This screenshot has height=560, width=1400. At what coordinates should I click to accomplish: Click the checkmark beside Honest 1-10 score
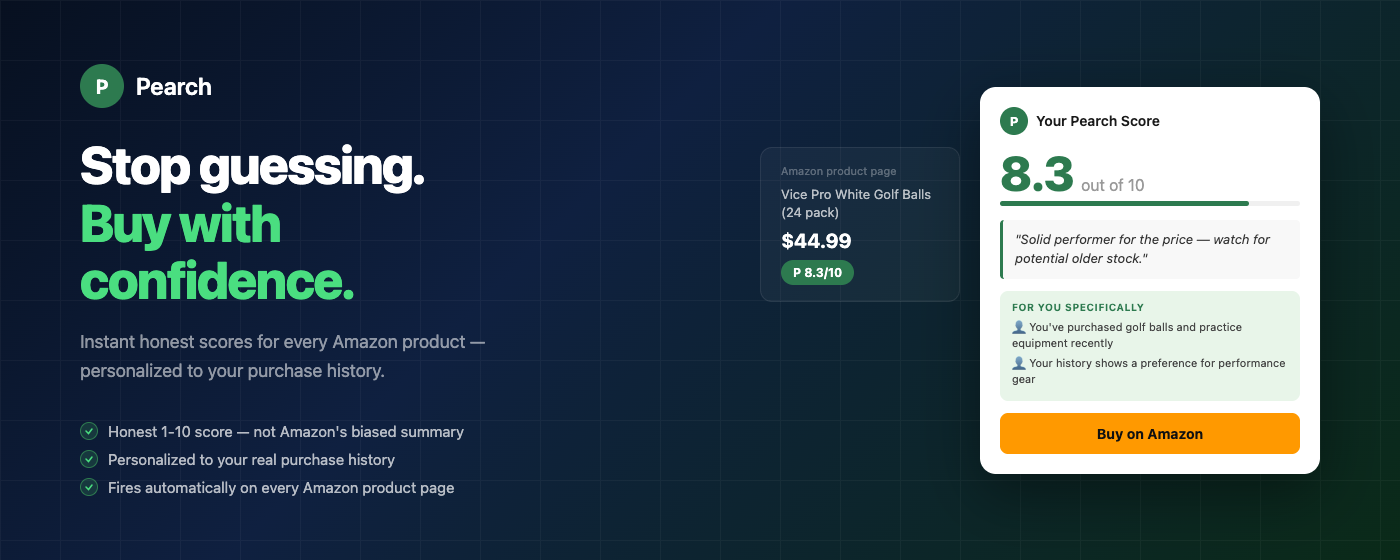click(x=89, y=432)
